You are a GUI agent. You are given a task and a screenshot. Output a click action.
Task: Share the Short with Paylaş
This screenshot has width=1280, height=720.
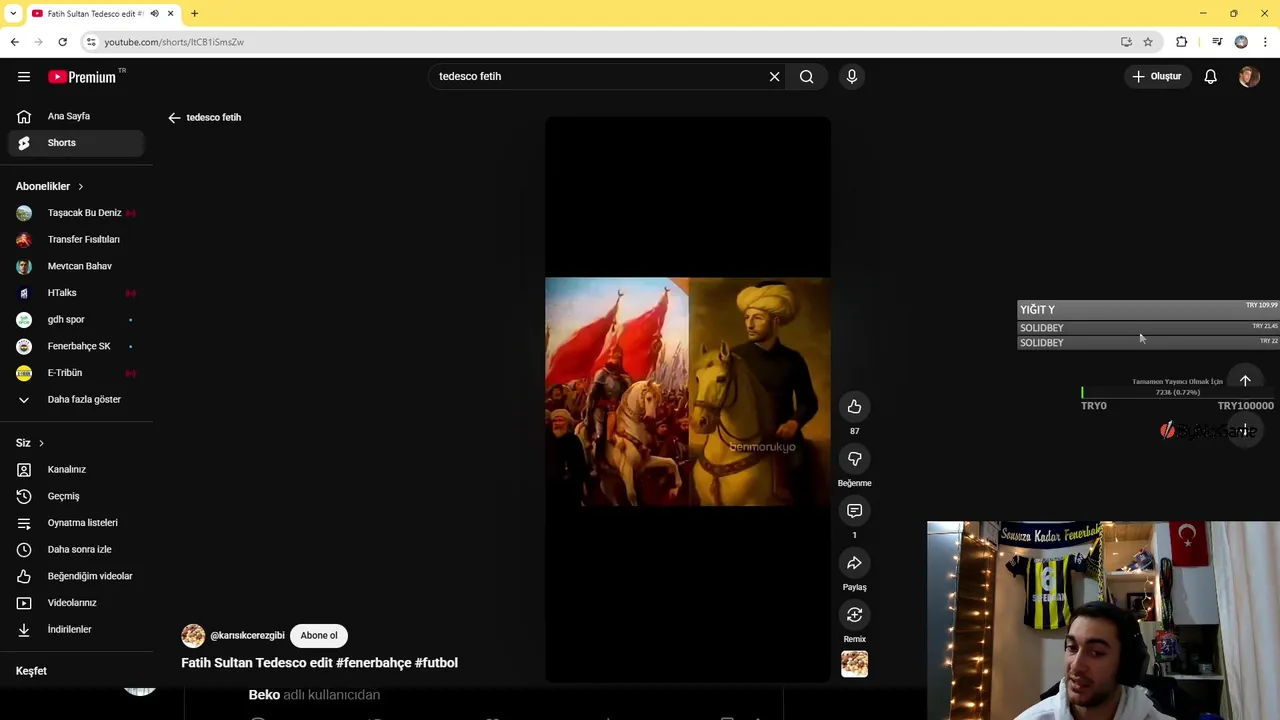click(x=854, y=563)
